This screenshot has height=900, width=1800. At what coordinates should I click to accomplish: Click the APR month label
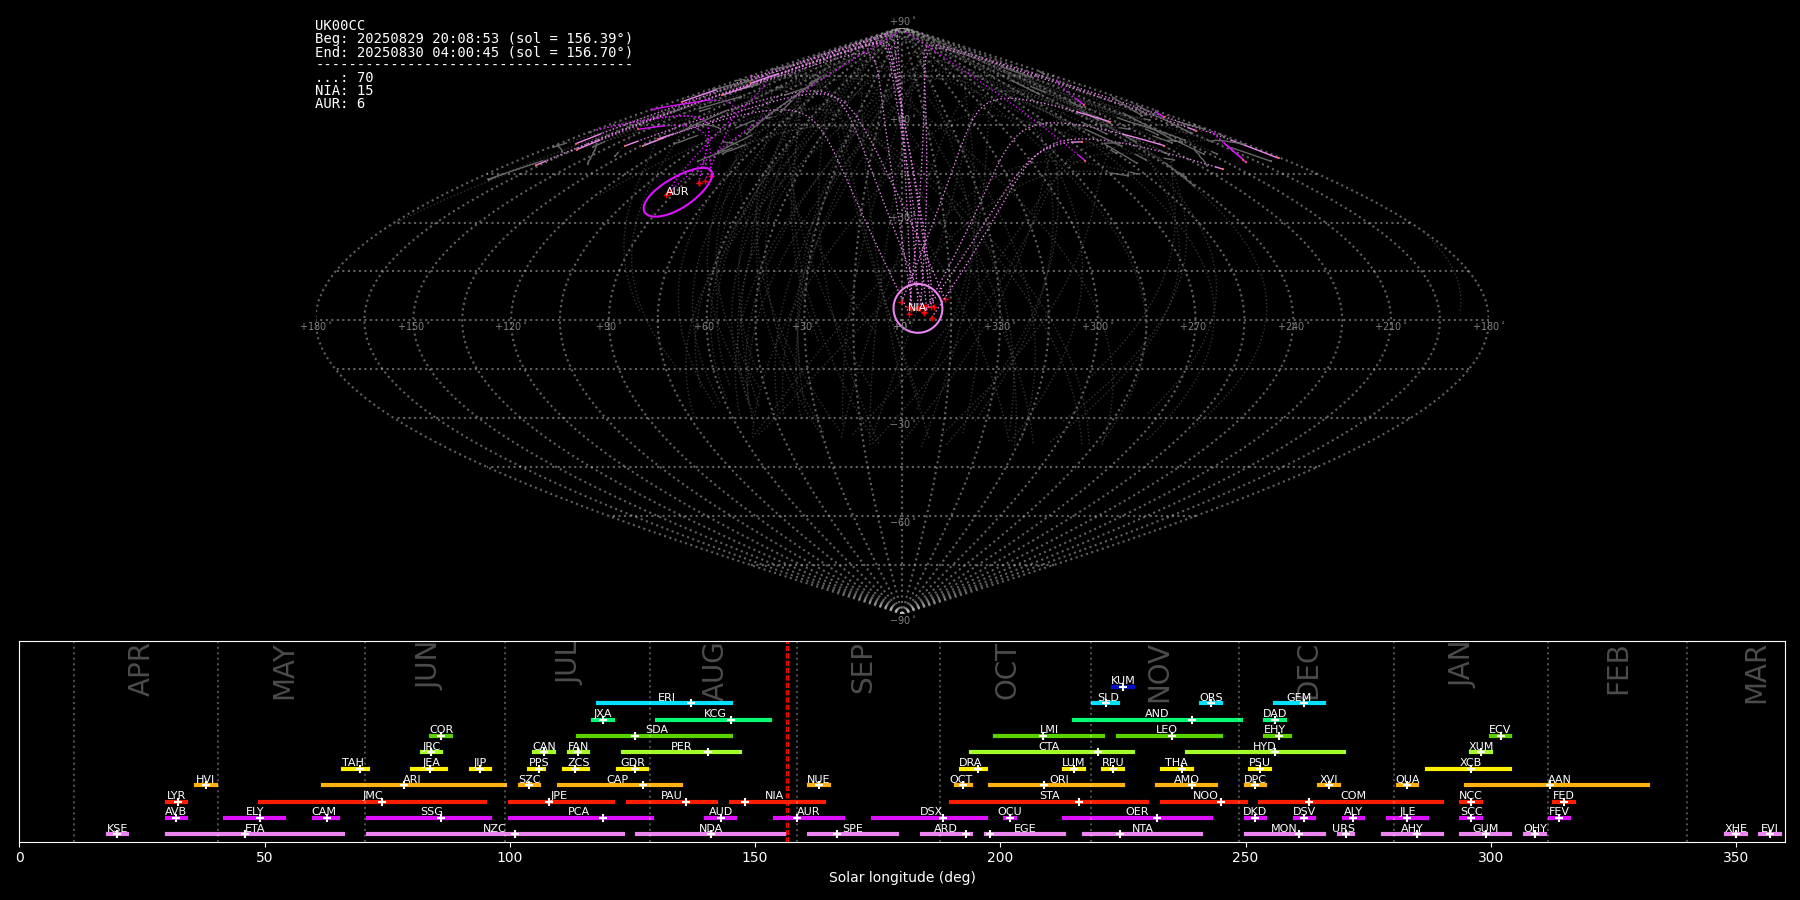[139, 670]
